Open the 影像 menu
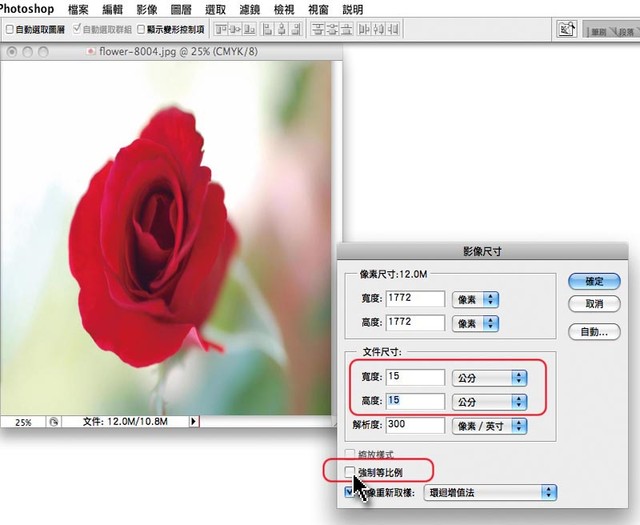The width and height of the screenshot is (640, 525). tap(147, 9)
